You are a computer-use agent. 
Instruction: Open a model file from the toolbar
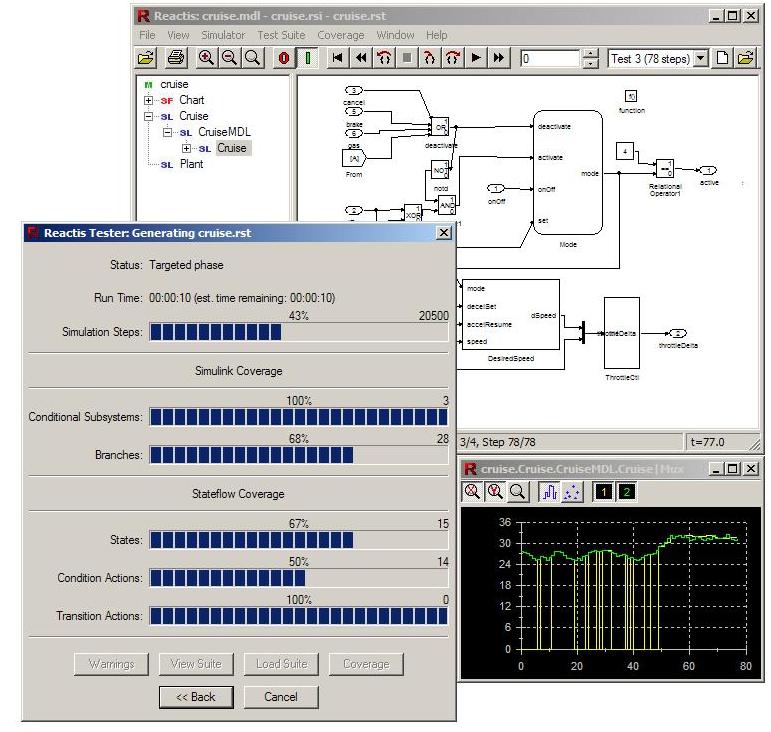tap(146, 58)
